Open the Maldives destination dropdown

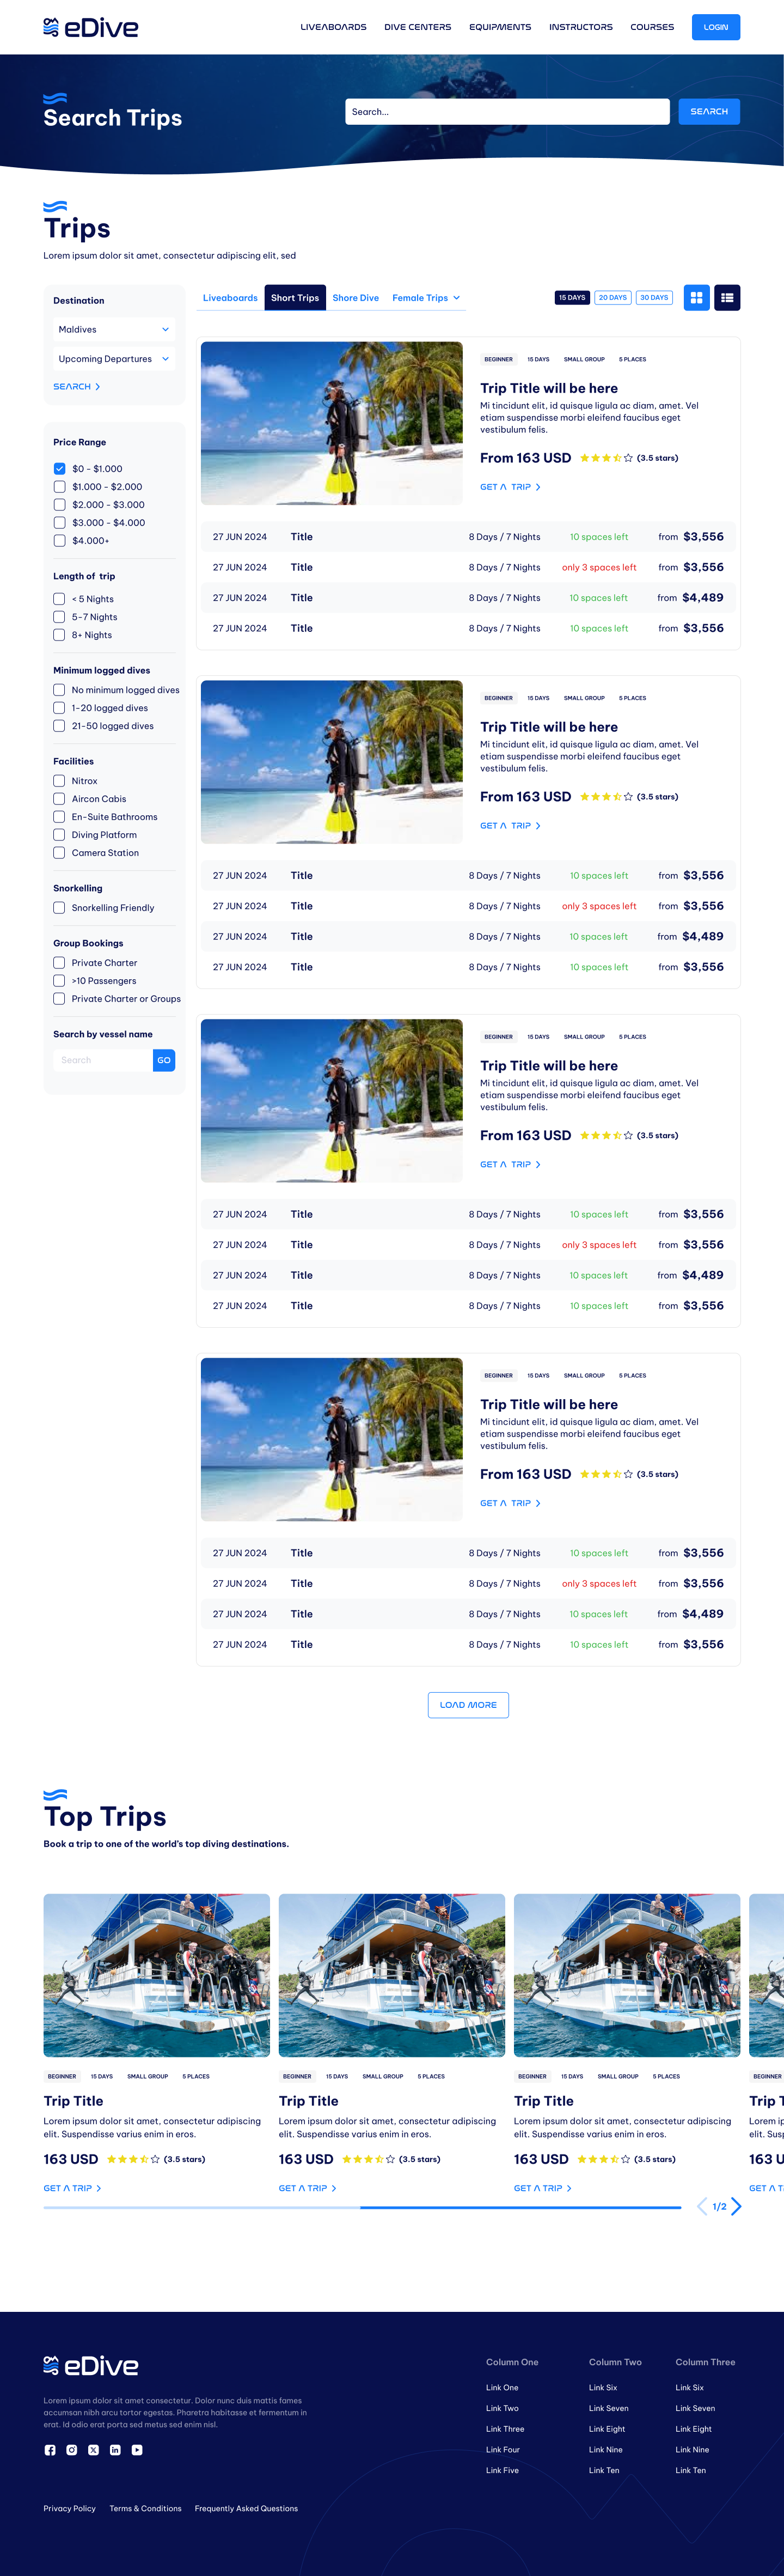pyautogui.click(x=114, y=330)
